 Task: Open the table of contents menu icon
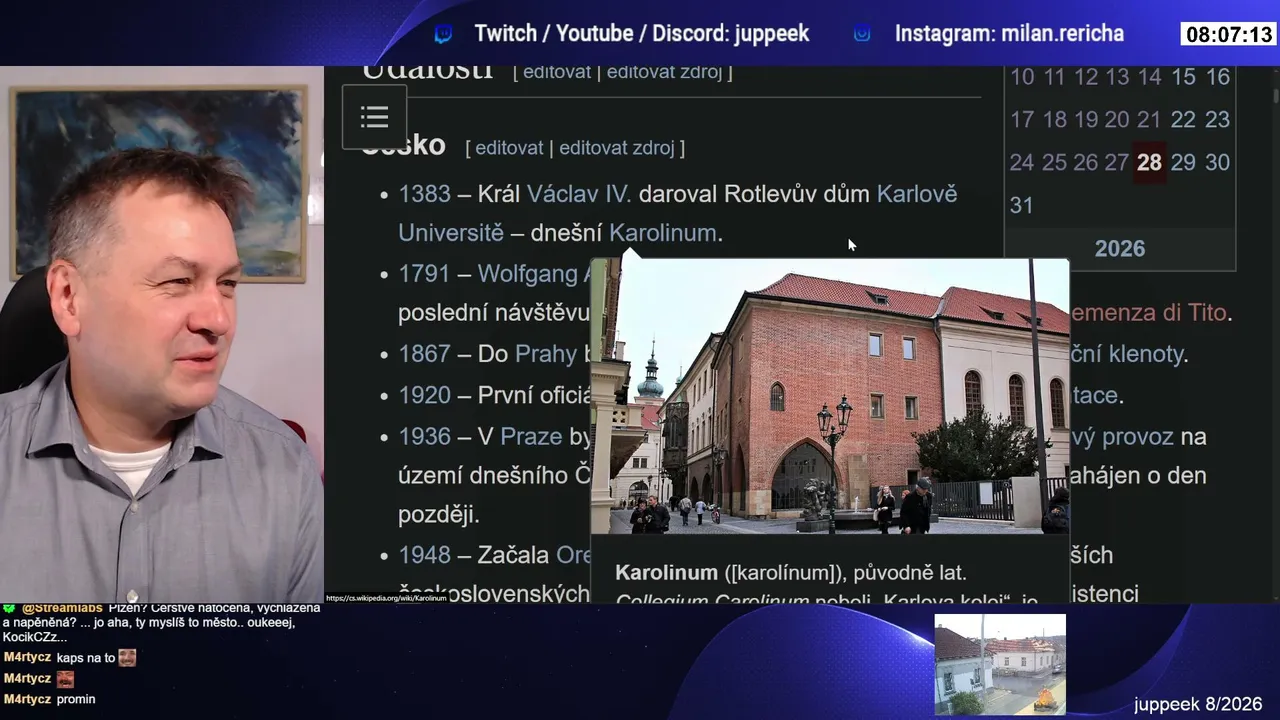coord(374,117)
